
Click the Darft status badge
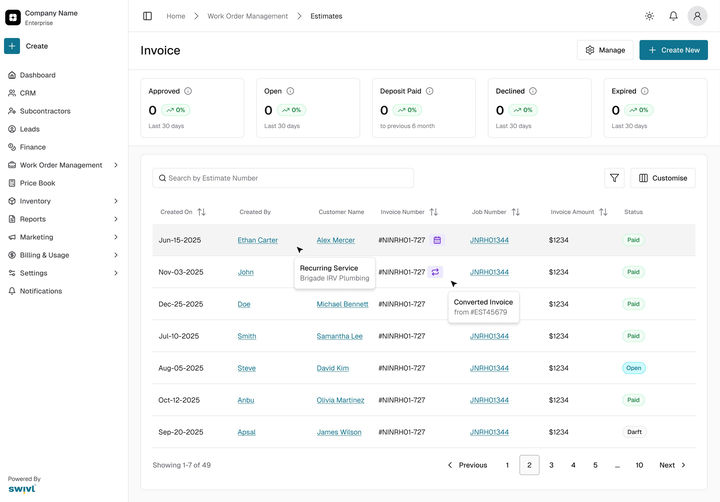(x=634, y=432)
